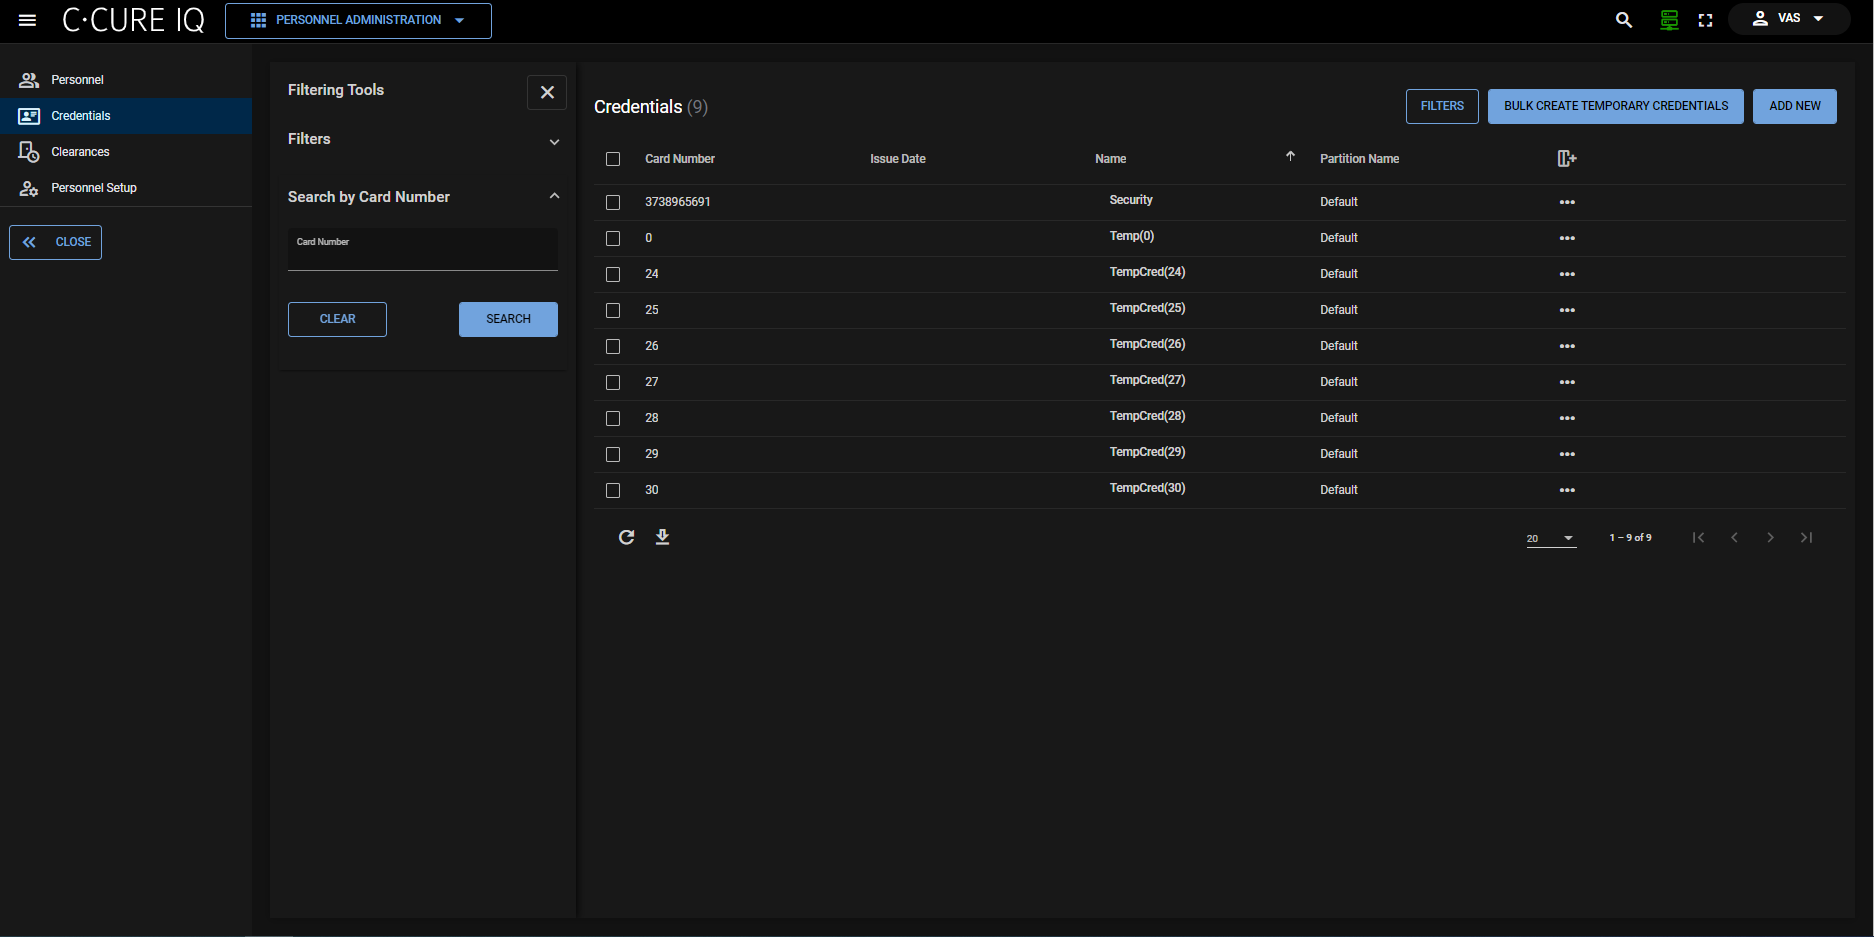1874x937 pixels.
Task: Tick the checkbox for card number 26
Action: [613, 346]
